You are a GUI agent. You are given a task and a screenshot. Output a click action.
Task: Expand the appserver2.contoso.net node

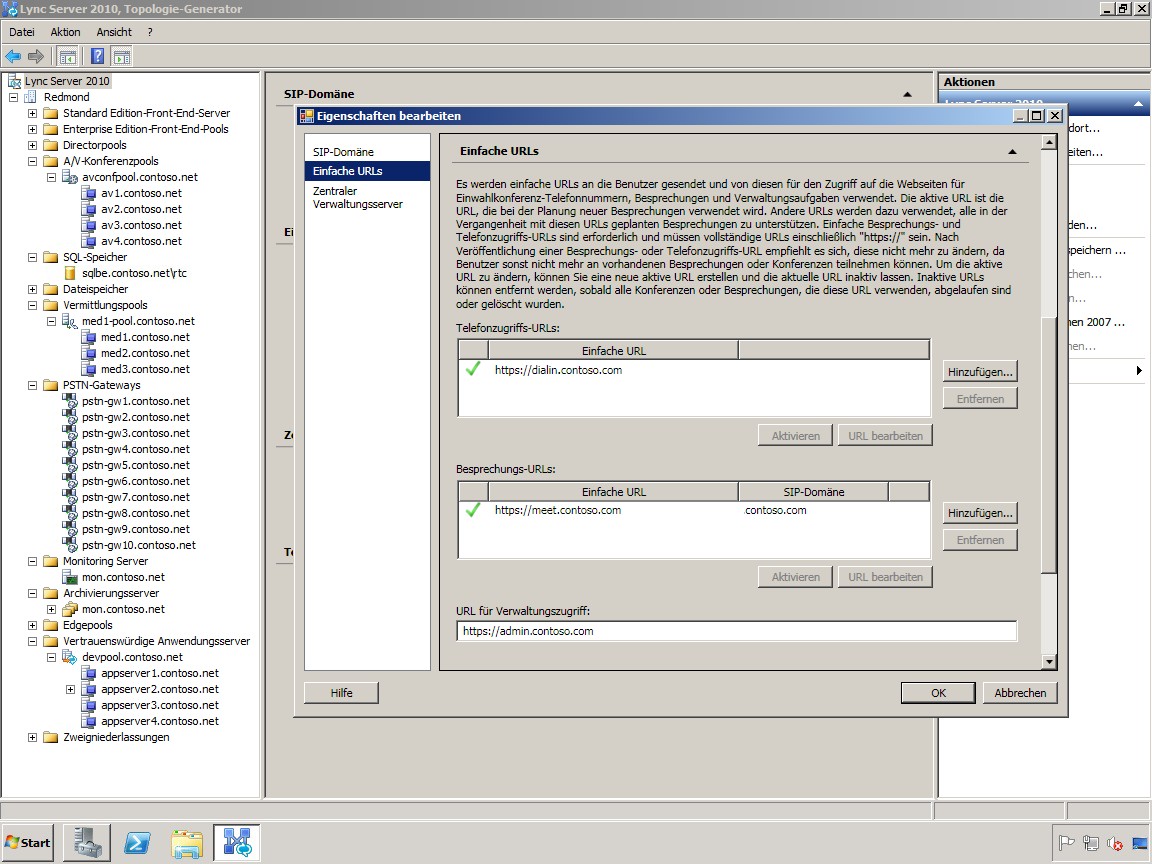[x=71, y=689]
